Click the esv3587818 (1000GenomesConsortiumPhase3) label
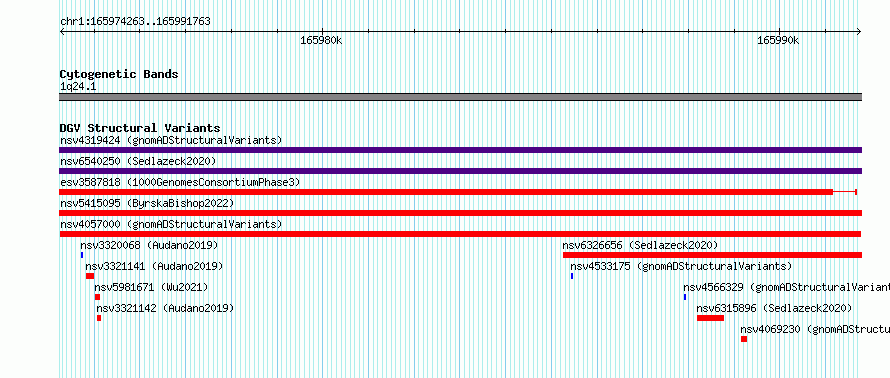Image resolution: width=890 pixels, height=378 pixels. point(180,182)
